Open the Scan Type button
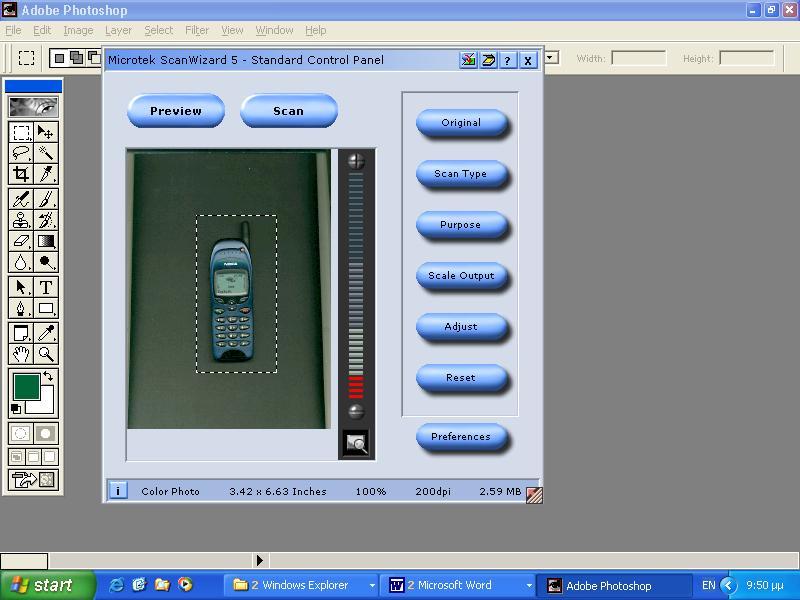 click(462, 174)
